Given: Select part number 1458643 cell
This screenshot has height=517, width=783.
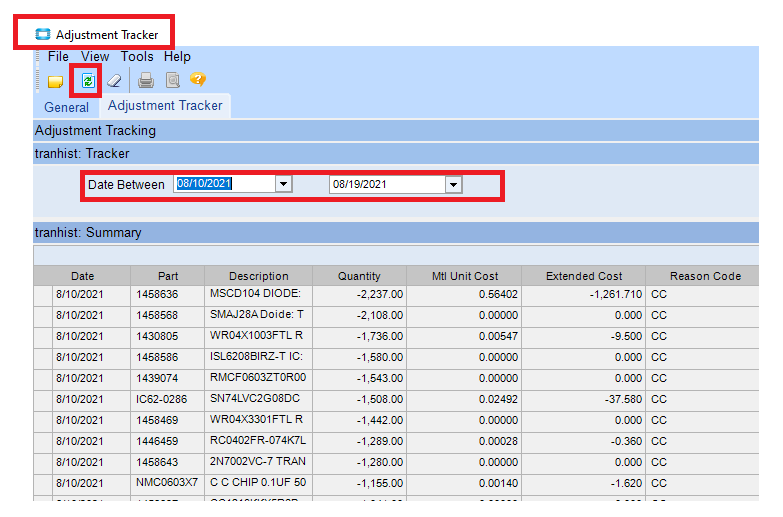Looking at the screenshot, I should 168,462.
